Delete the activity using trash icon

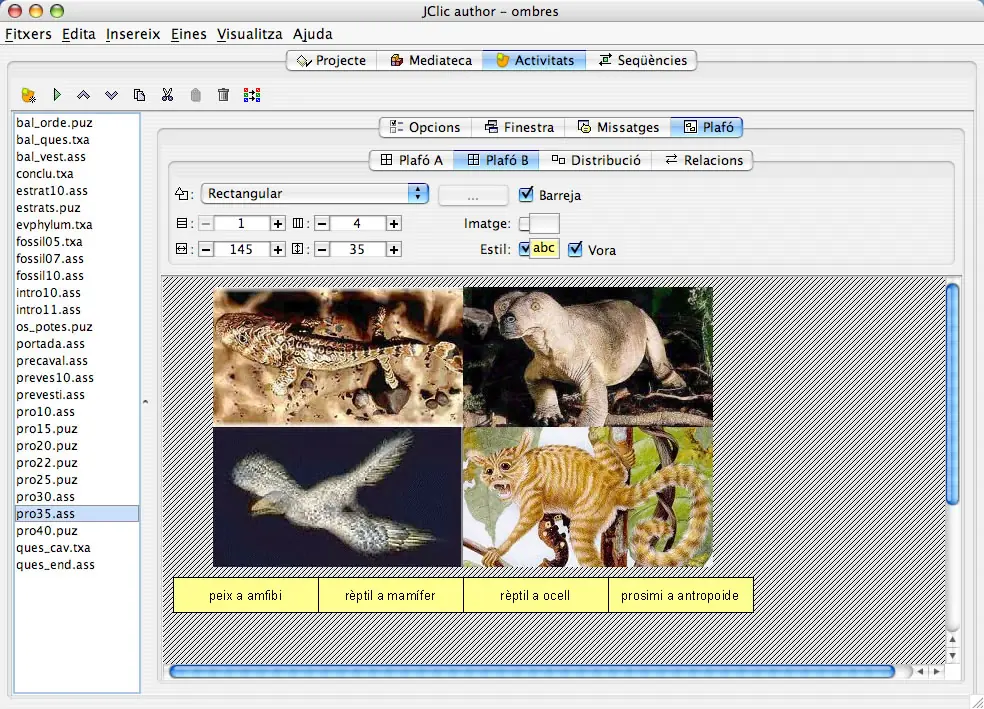[223, 95]
